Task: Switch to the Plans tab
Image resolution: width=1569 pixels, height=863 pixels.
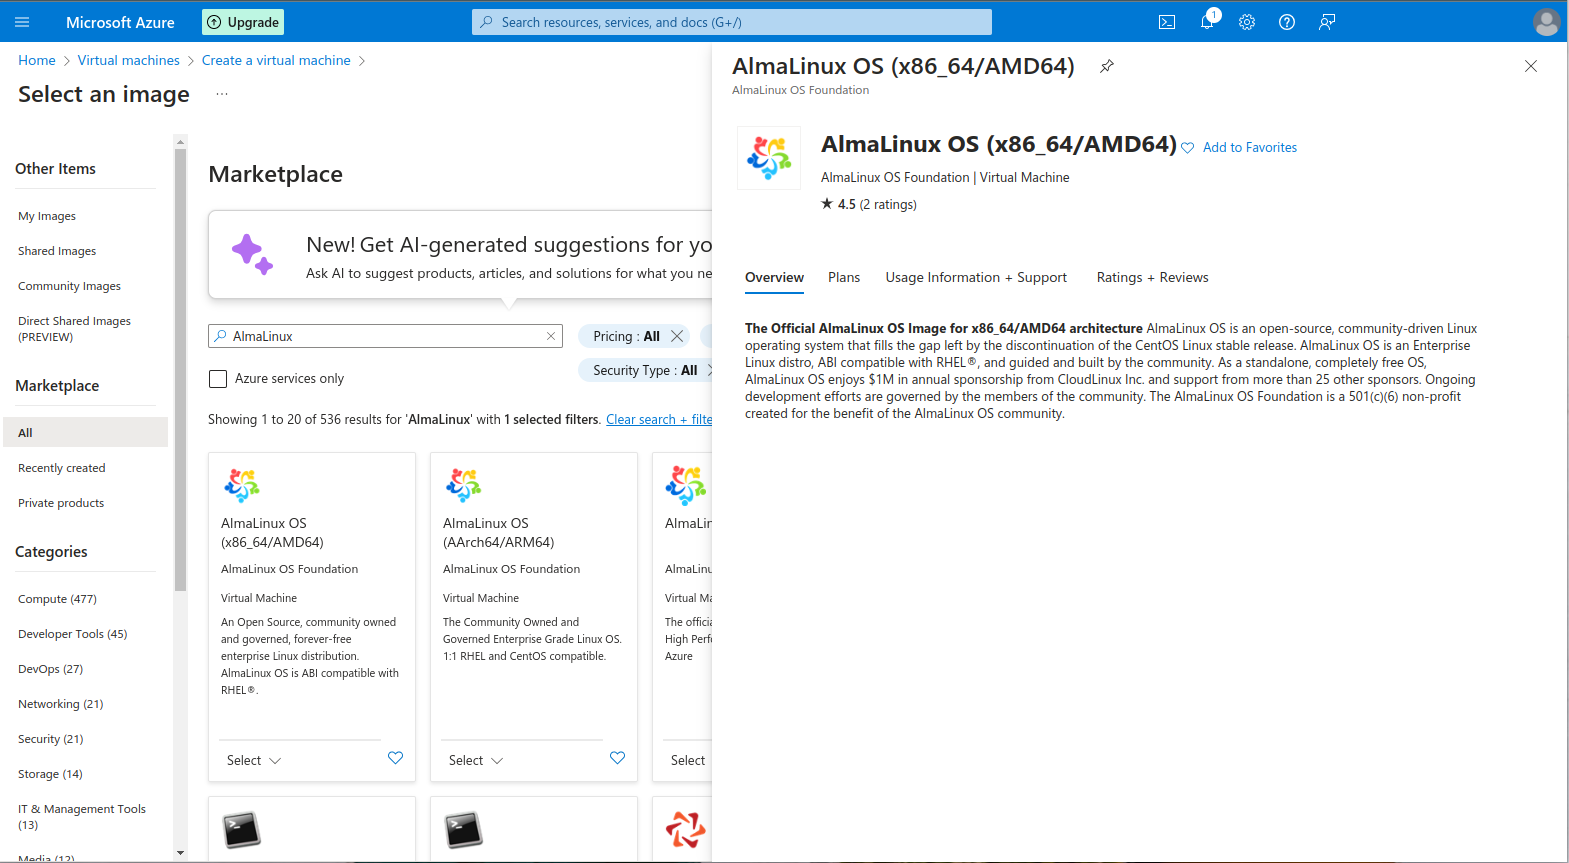Action: click(x=844, y=277)
